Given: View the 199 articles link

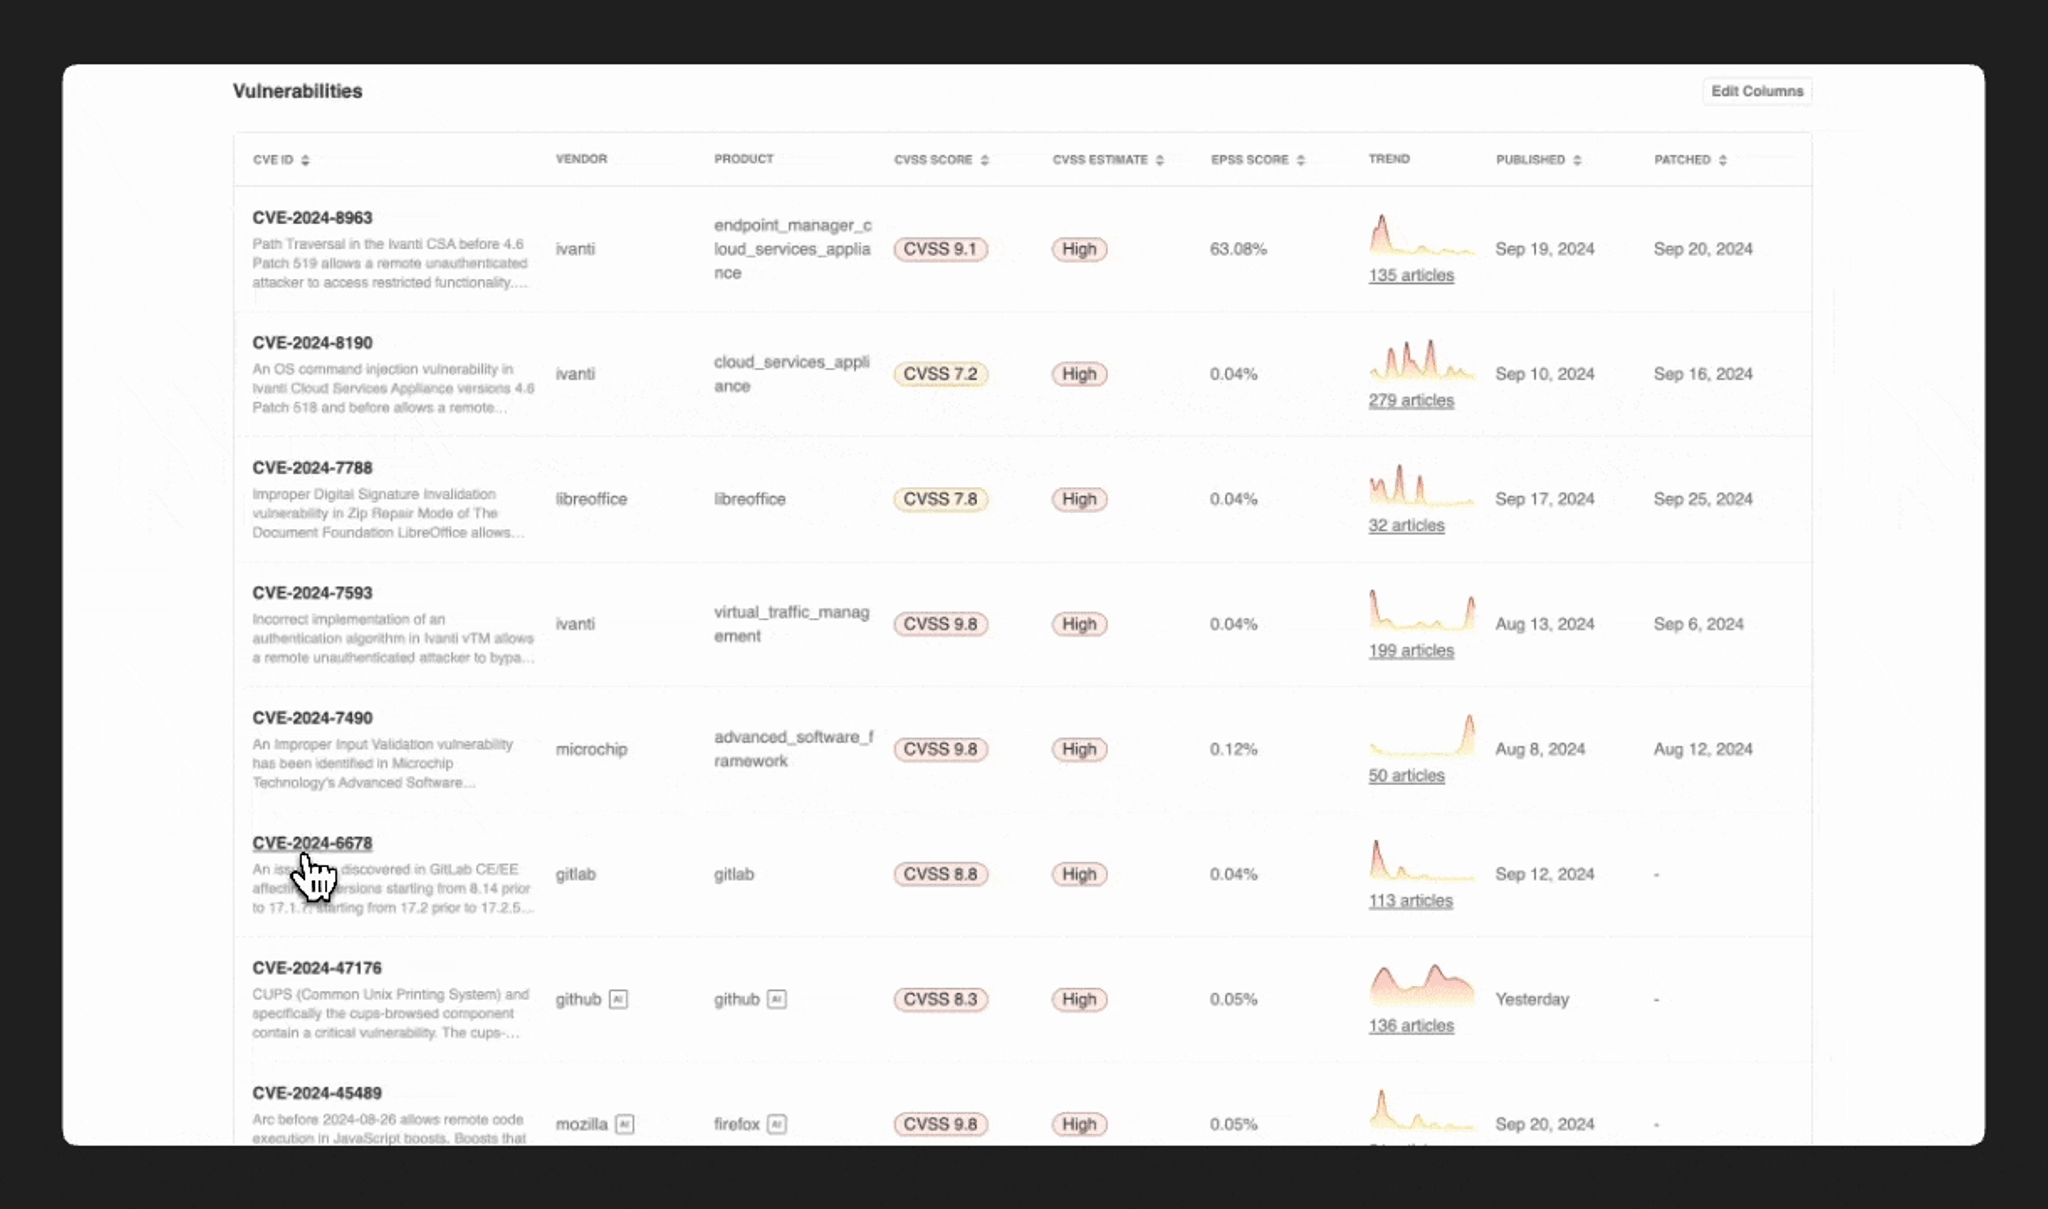Looking at the screenshot, I should [1411, 650].
